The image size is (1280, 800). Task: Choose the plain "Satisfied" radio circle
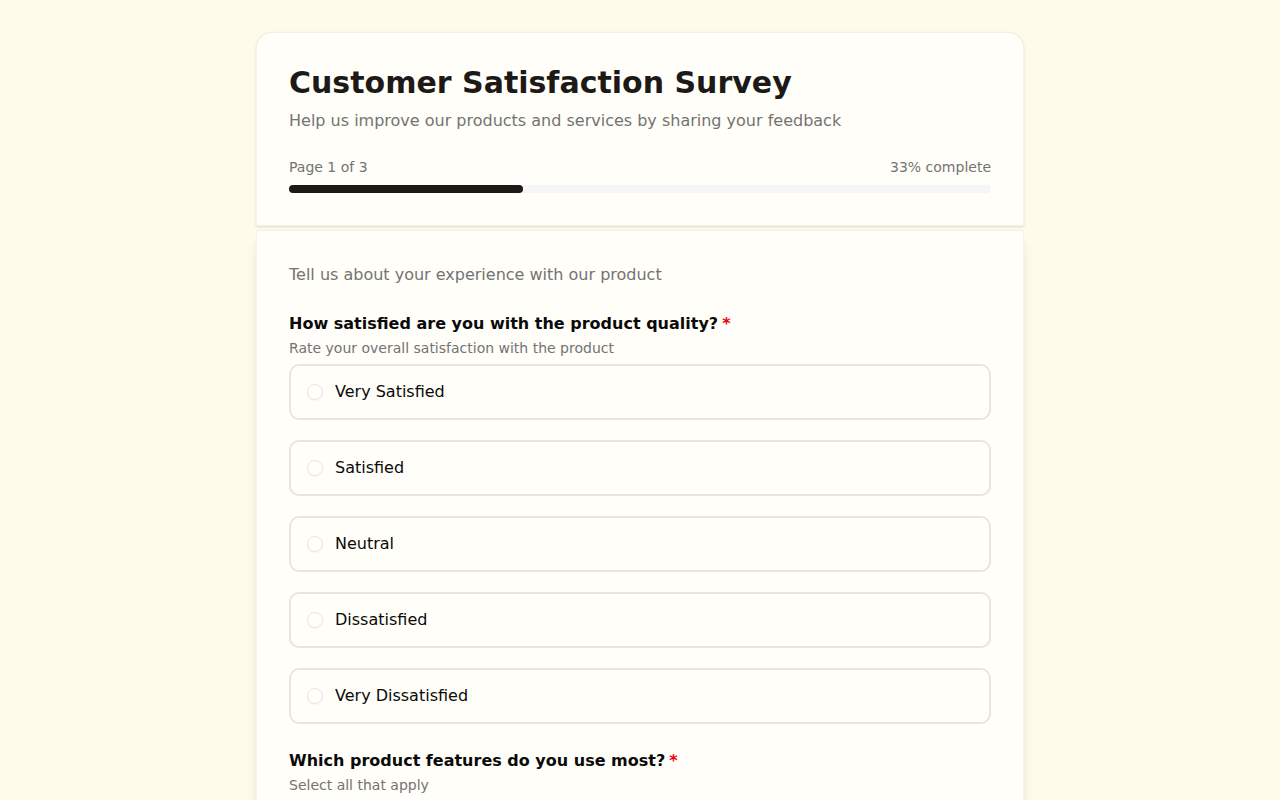(x=315, y=468)
